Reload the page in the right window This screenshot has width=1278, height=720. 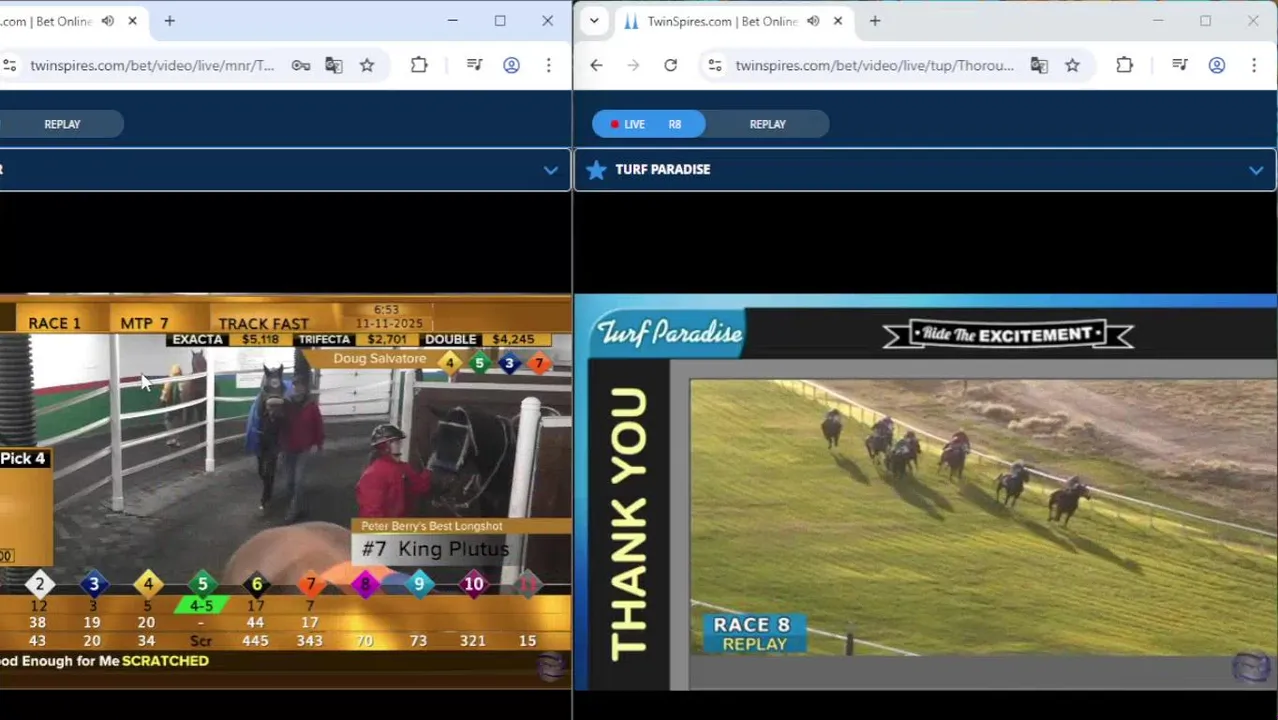click(x=670, y=65)
